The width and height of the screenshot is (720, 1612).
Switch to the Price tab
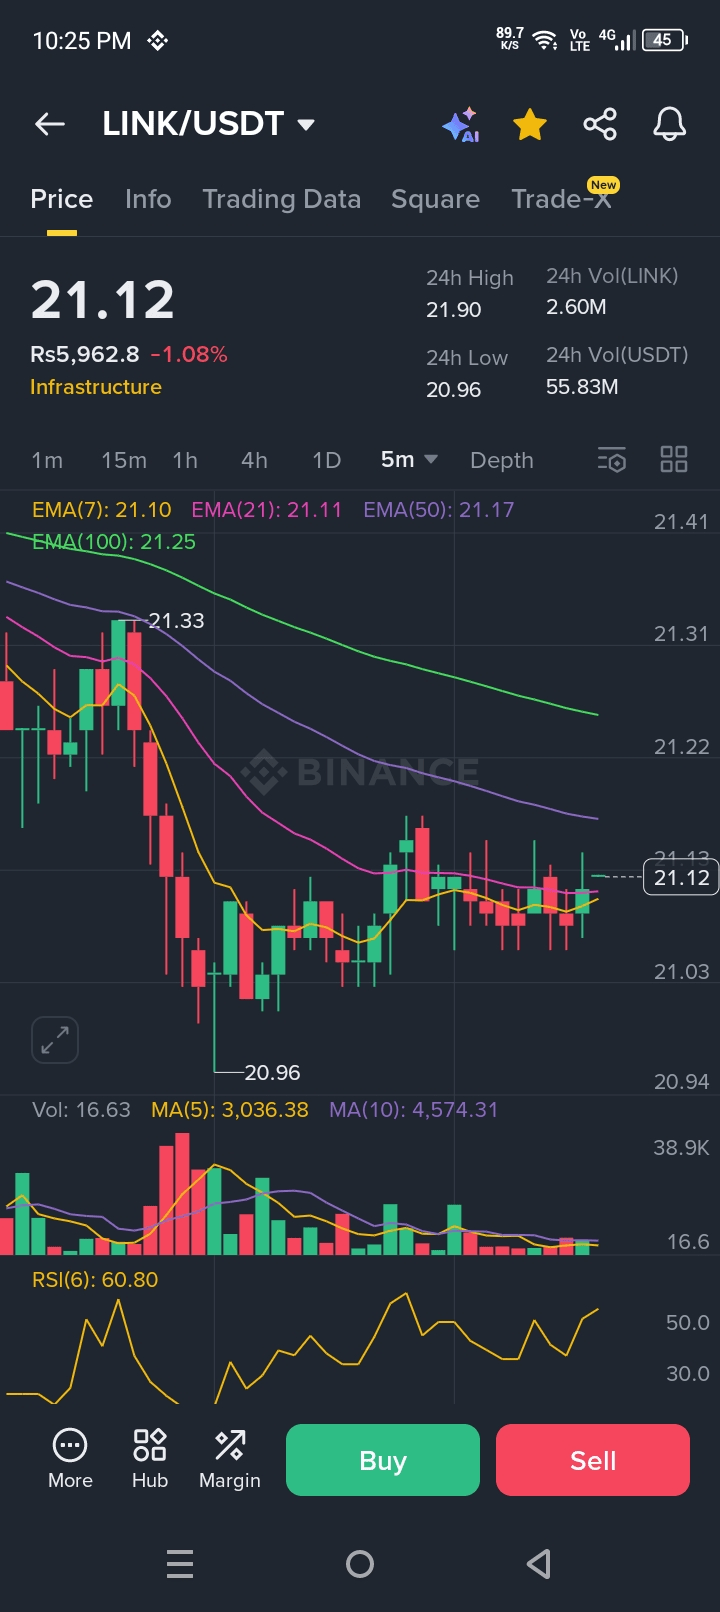(62, 199)
